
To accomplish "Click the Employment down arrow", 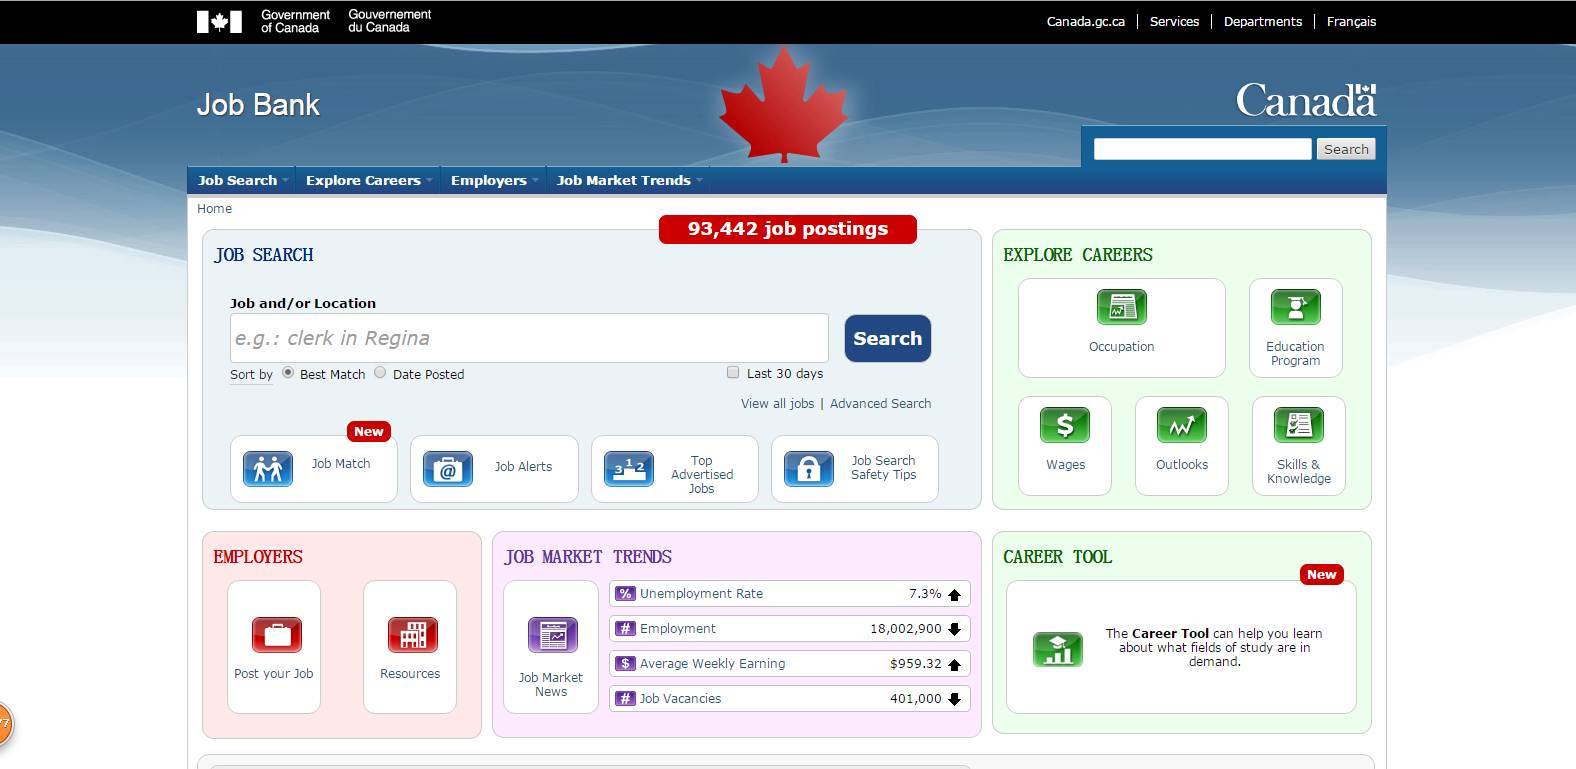I will (954, 629).
